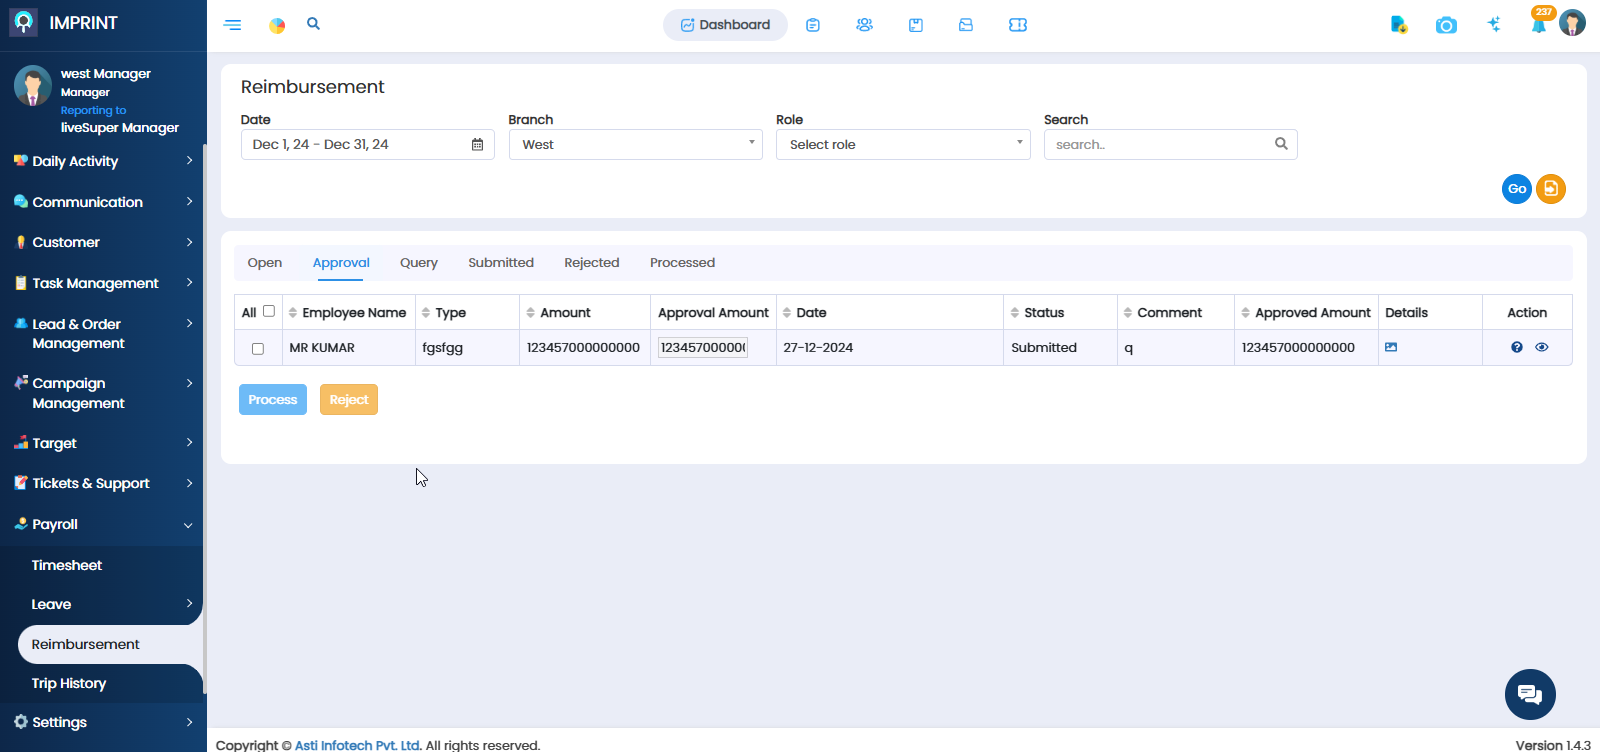Click the calendar icon in Date field

[477, 145]
